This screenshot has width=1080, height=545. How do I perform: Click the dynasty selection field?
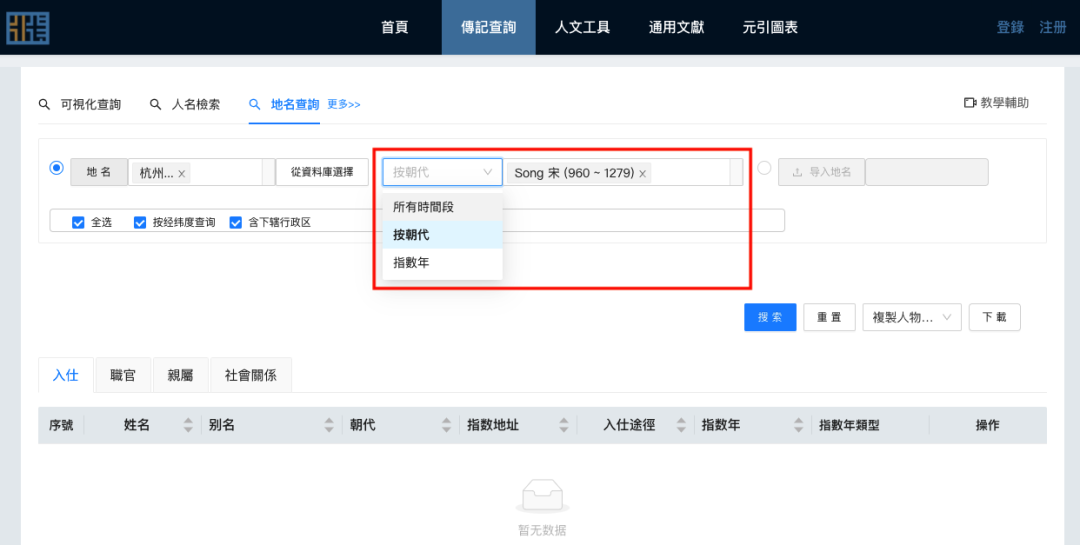623,172
